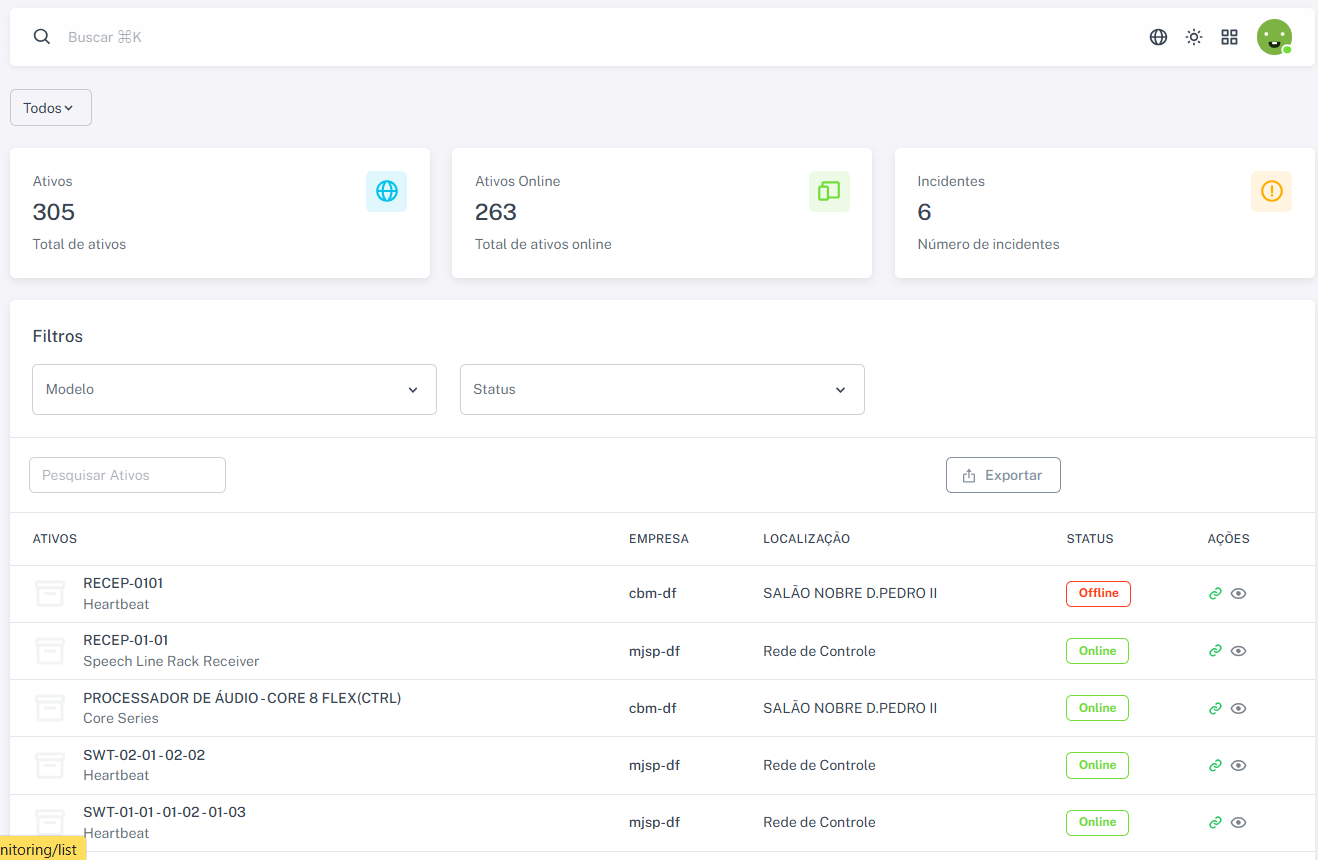Click the Ativos Online card icon
1318x860 pixels.
(829, 191)
